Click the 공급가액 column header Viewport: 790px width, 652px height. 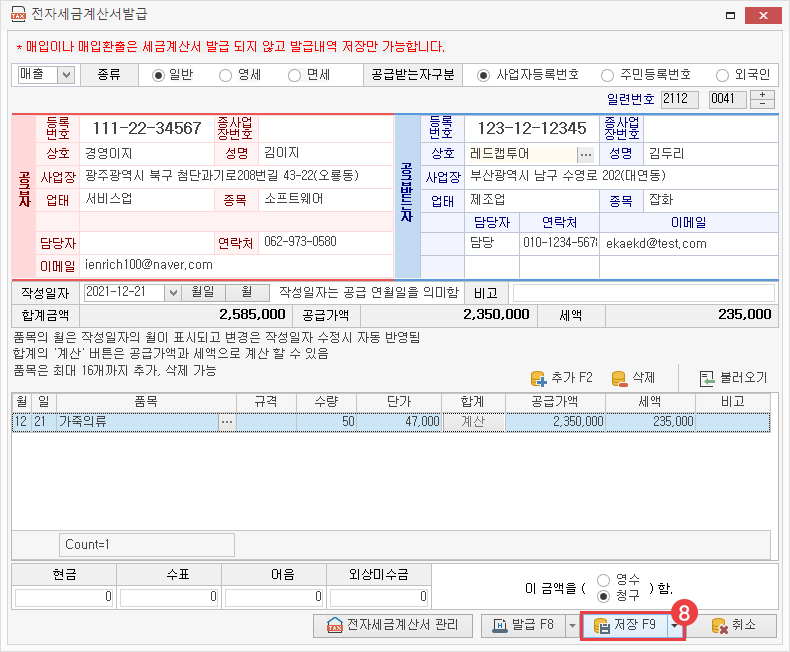pos(555,402)
